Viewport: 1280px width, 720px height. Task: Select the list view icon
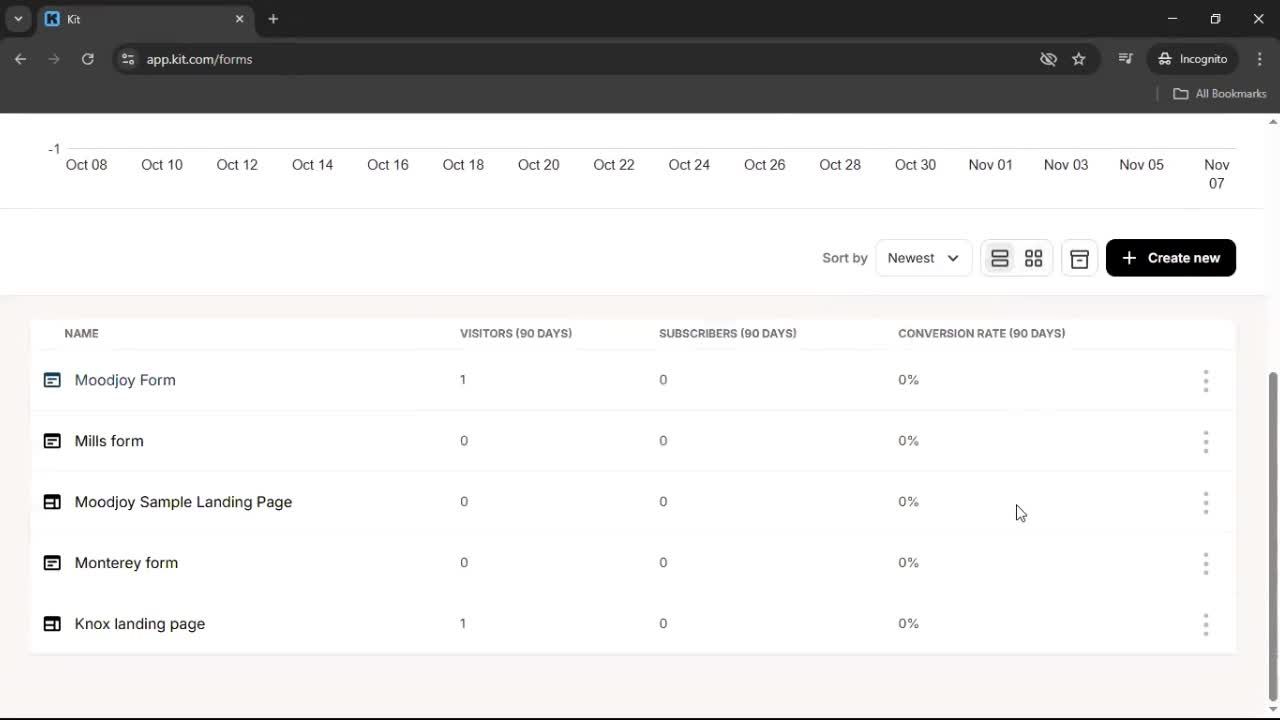(999, 258)
